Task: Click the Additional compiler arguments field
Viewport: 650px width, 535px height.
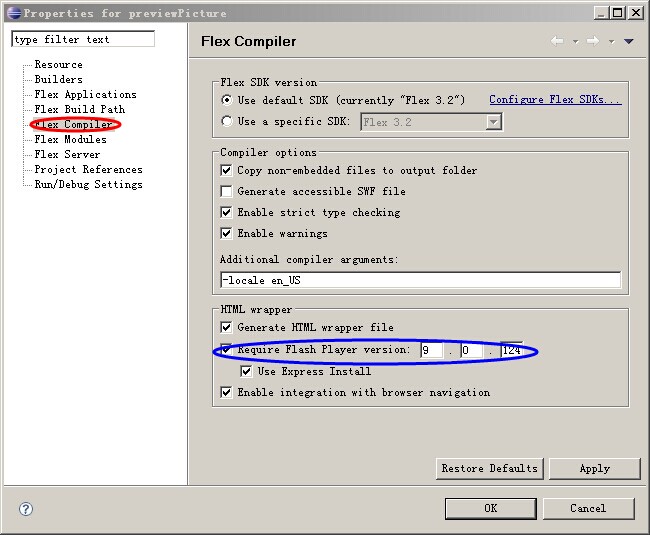Action: [x=421, y=280]
